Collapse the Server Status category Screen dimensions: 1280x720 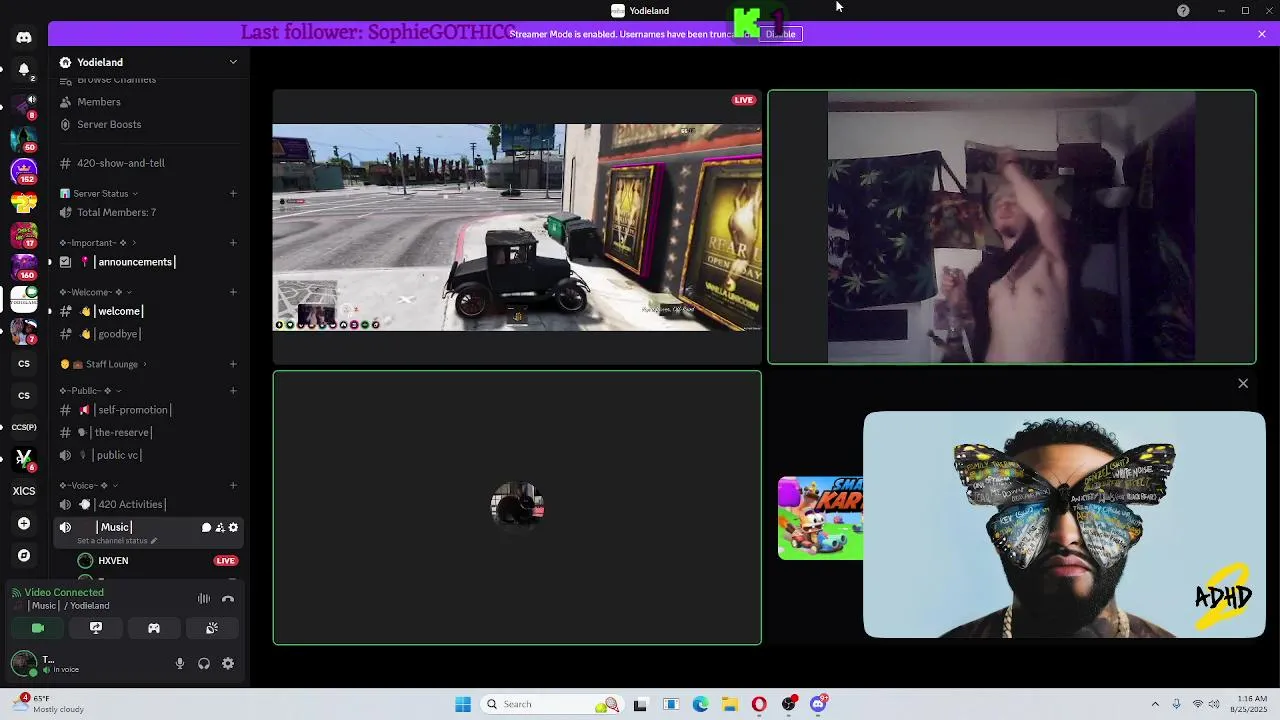[x=99, y=193]
